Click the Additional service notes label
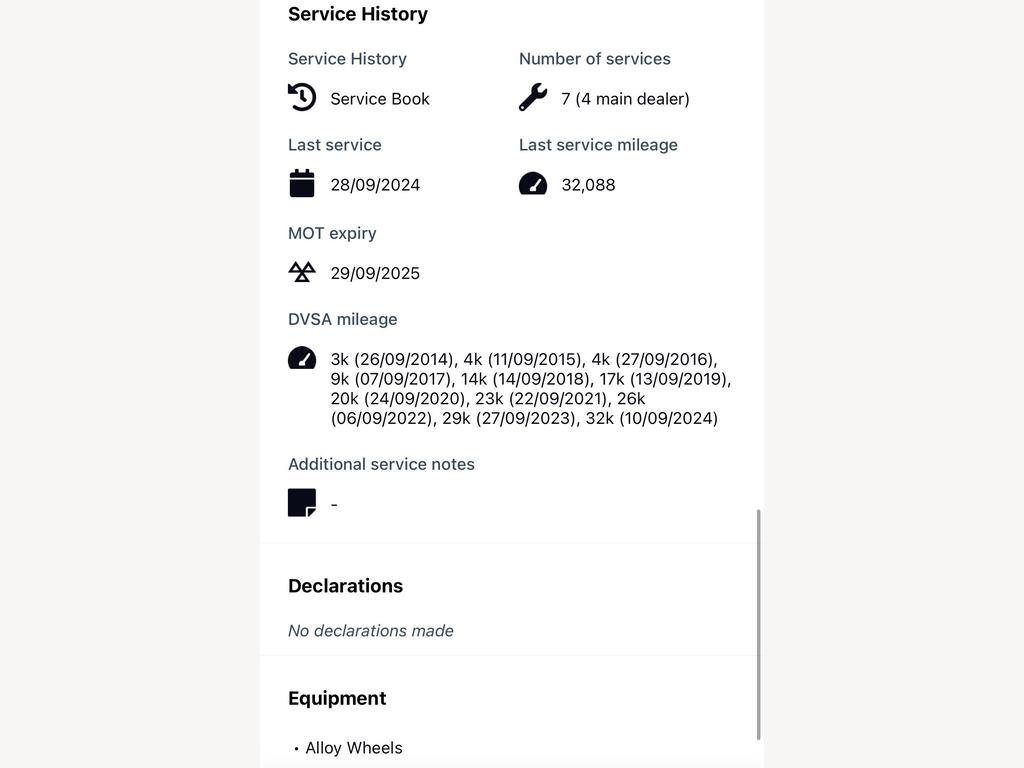Image resolution: width=1024 pixels, height=768 pixels. 381,464
